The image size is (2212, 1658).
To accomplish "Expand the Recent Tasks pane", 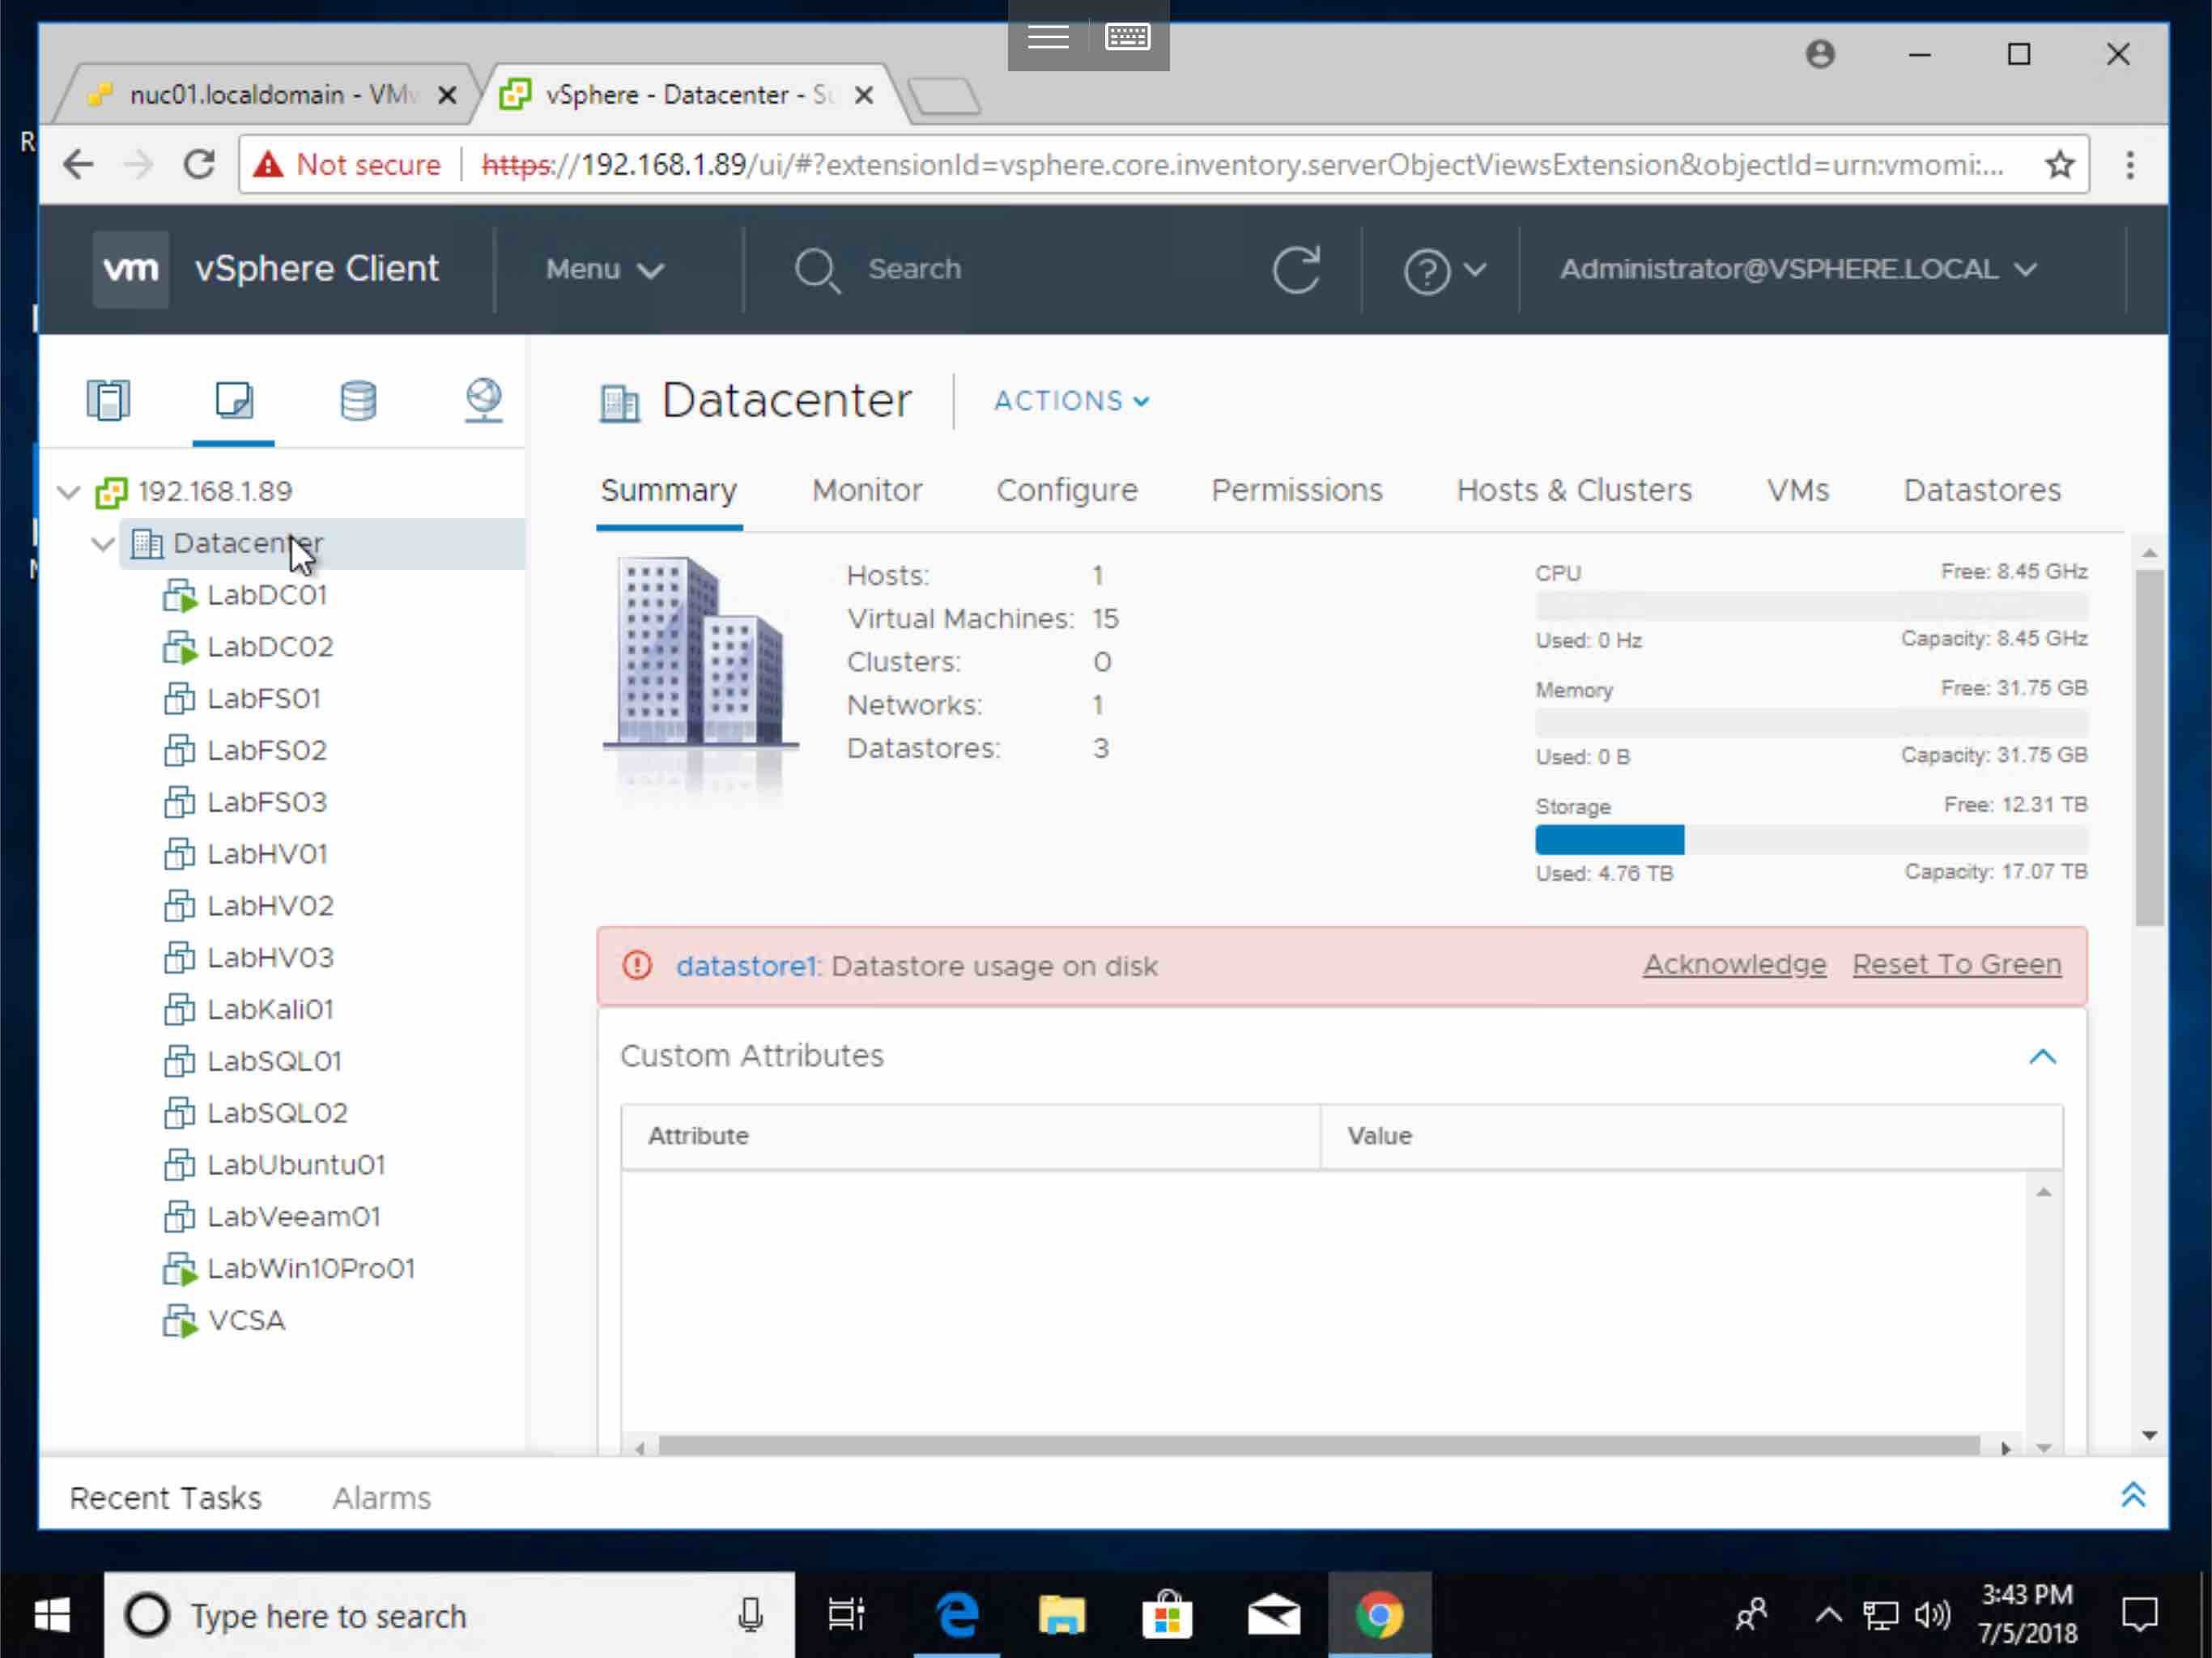I will click(x=2133, y=1496).
